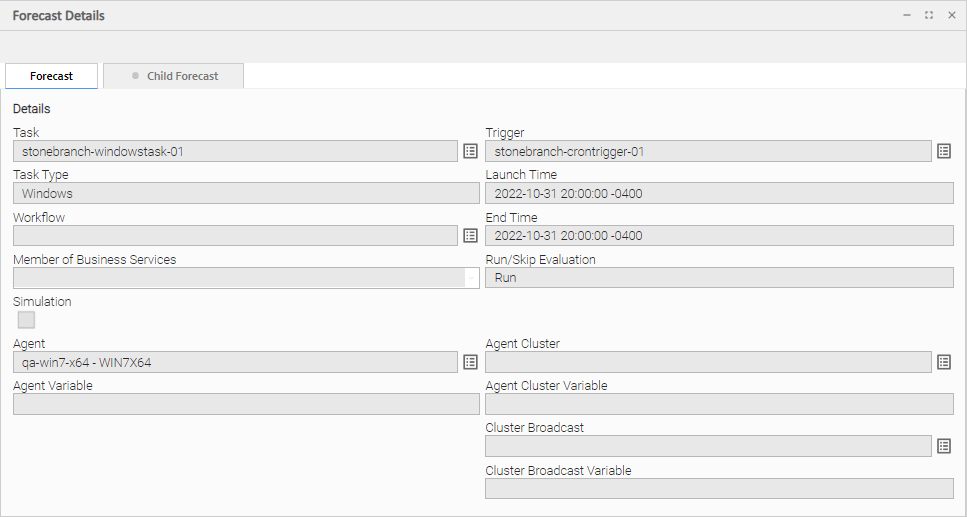Expand the Member of Business Services dropdown
967x517 pixels.
[x=471, y=278]
